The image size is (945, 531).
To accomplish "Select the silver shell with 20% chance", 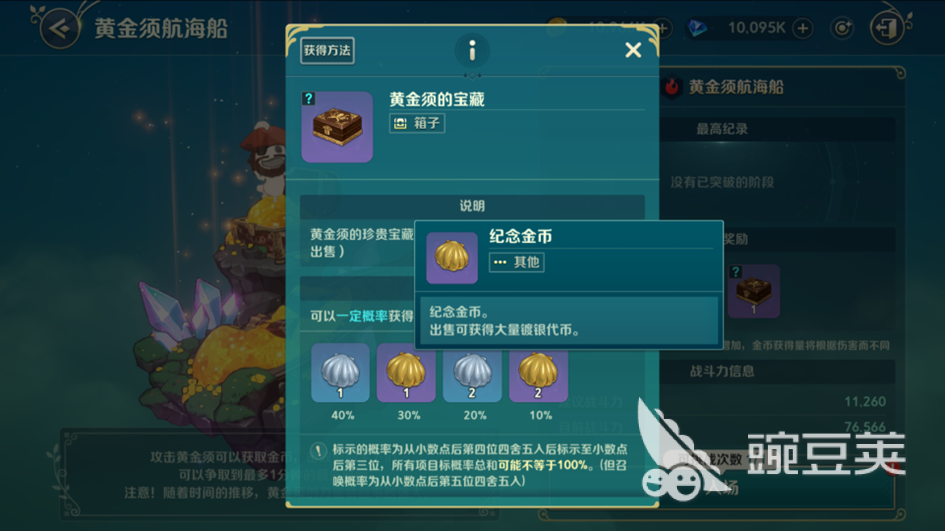I will click(472, 373).
